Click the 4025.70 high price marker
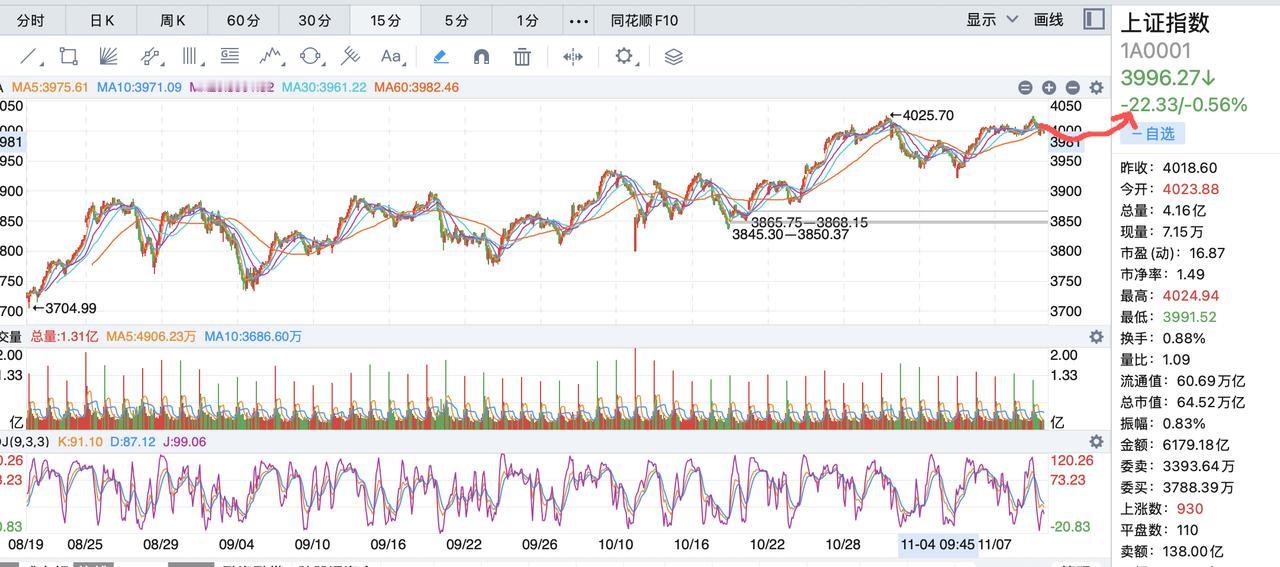The height and width of the screenshot is (567, 1280). 921,115
